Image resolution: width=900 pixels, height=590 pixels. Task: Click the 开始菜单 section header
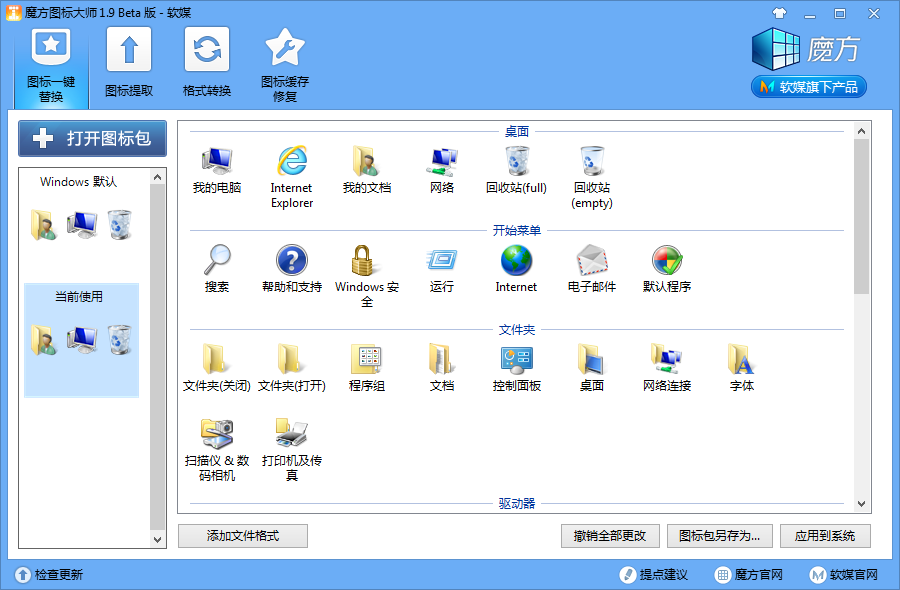517,231
